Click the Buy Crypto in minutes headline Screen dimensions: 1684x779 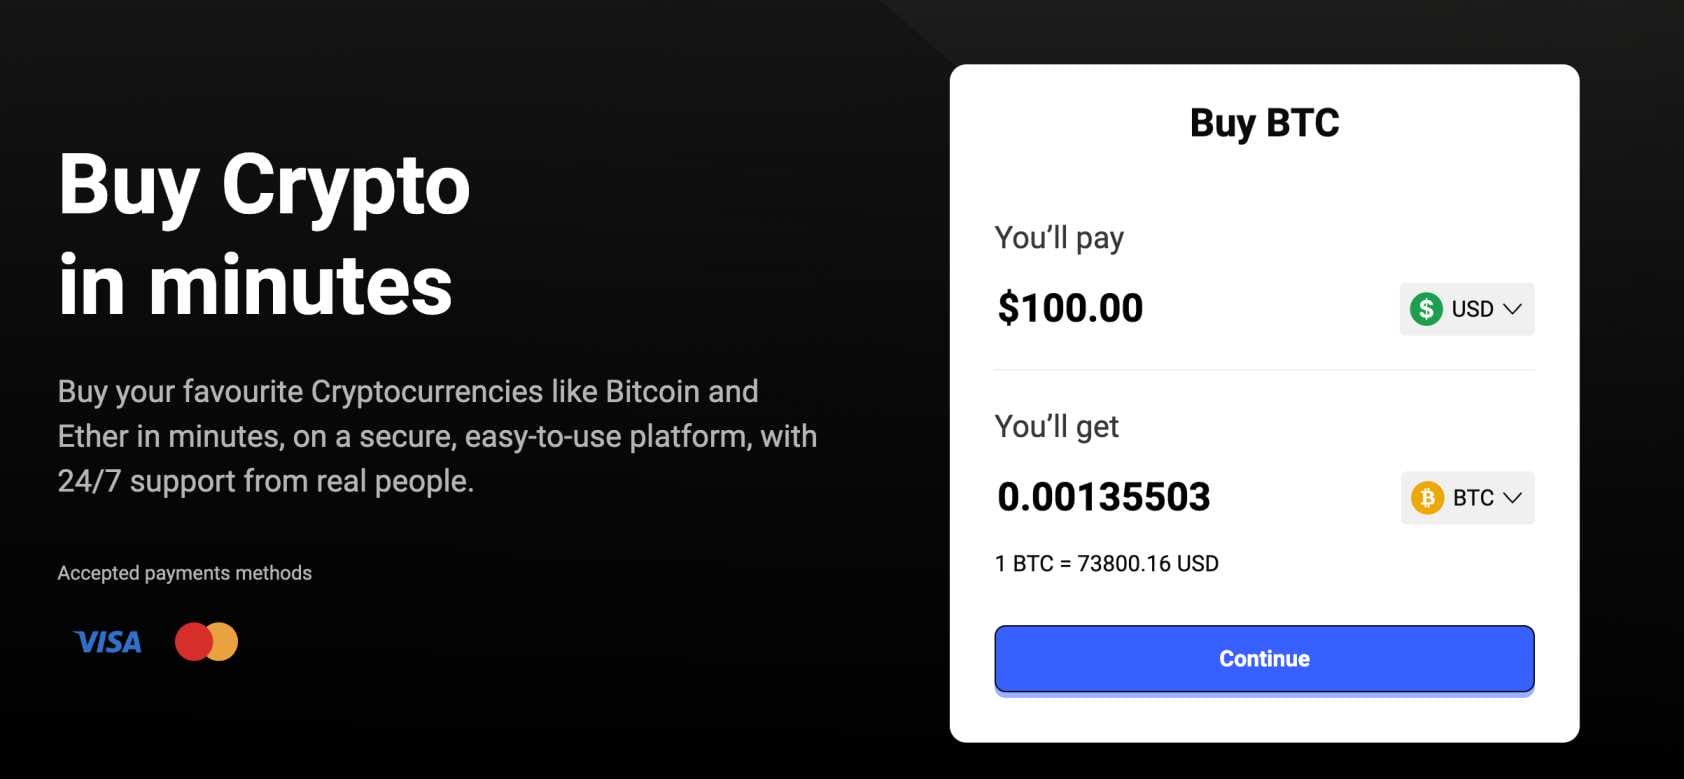click(263, 236)
